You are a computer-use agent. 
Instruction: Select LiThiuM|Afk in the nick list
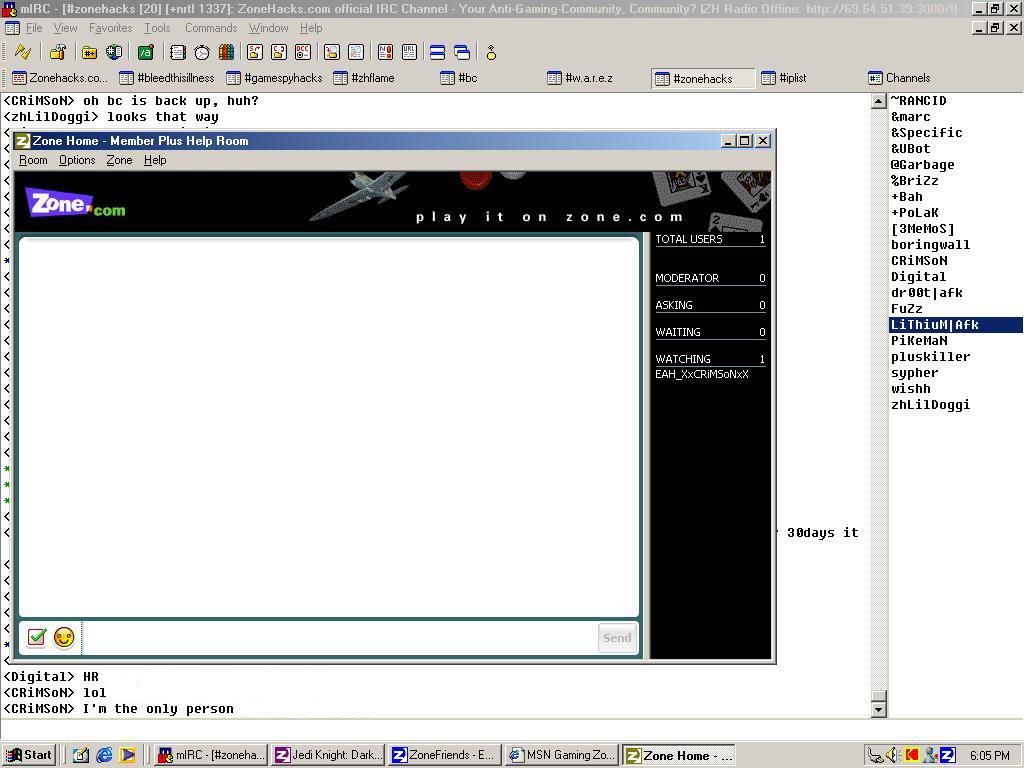pos(955,325)
